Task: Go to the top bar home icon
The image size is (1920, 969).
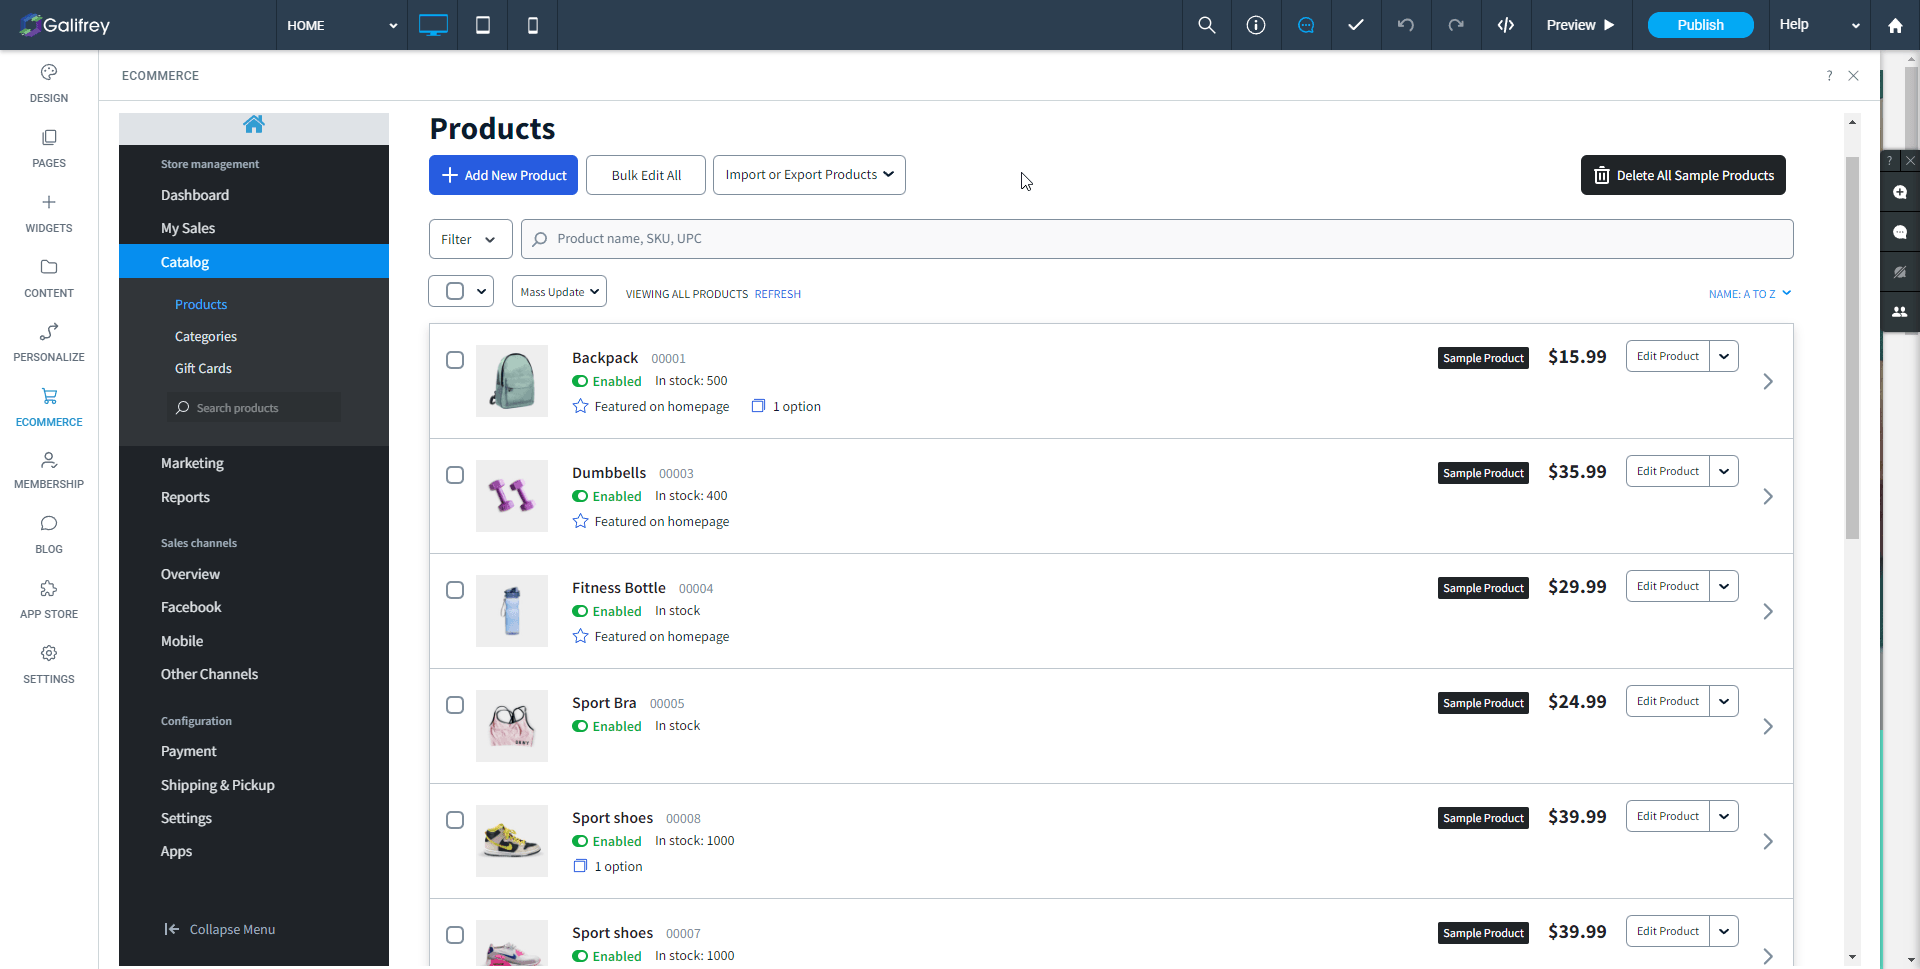Action: 1895,26
